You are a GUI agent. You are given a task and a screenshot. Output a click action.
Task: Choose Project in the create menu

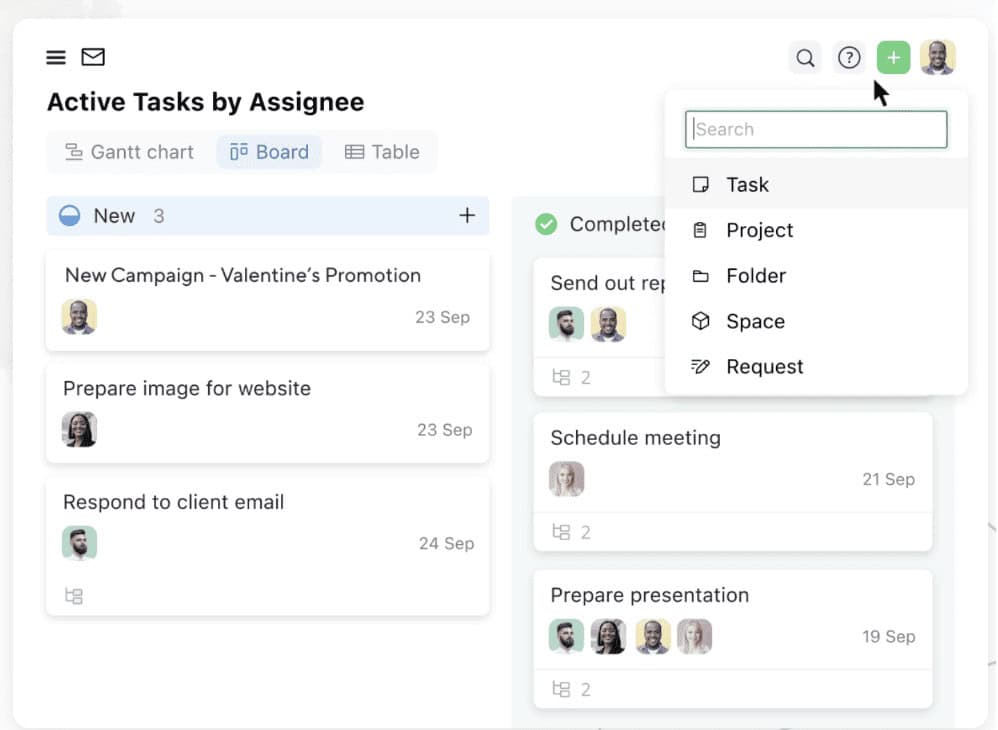[x=816, y=230]
